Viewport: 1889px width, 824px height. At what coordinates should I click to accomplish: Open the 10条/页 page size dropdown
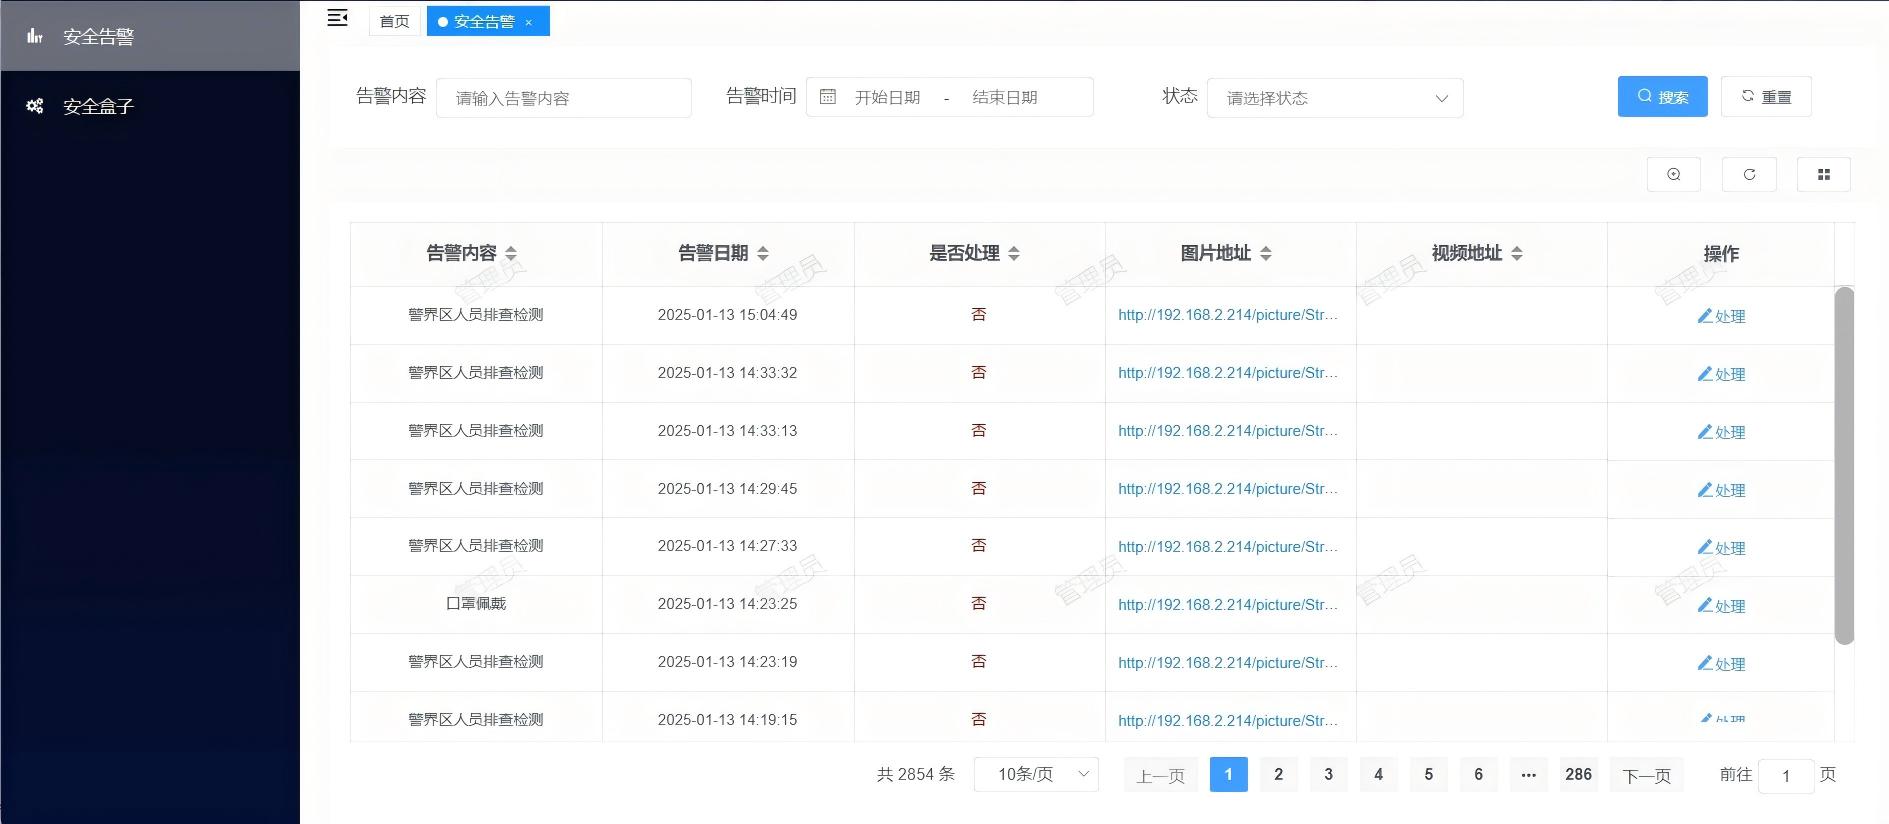pos(1035,774)
